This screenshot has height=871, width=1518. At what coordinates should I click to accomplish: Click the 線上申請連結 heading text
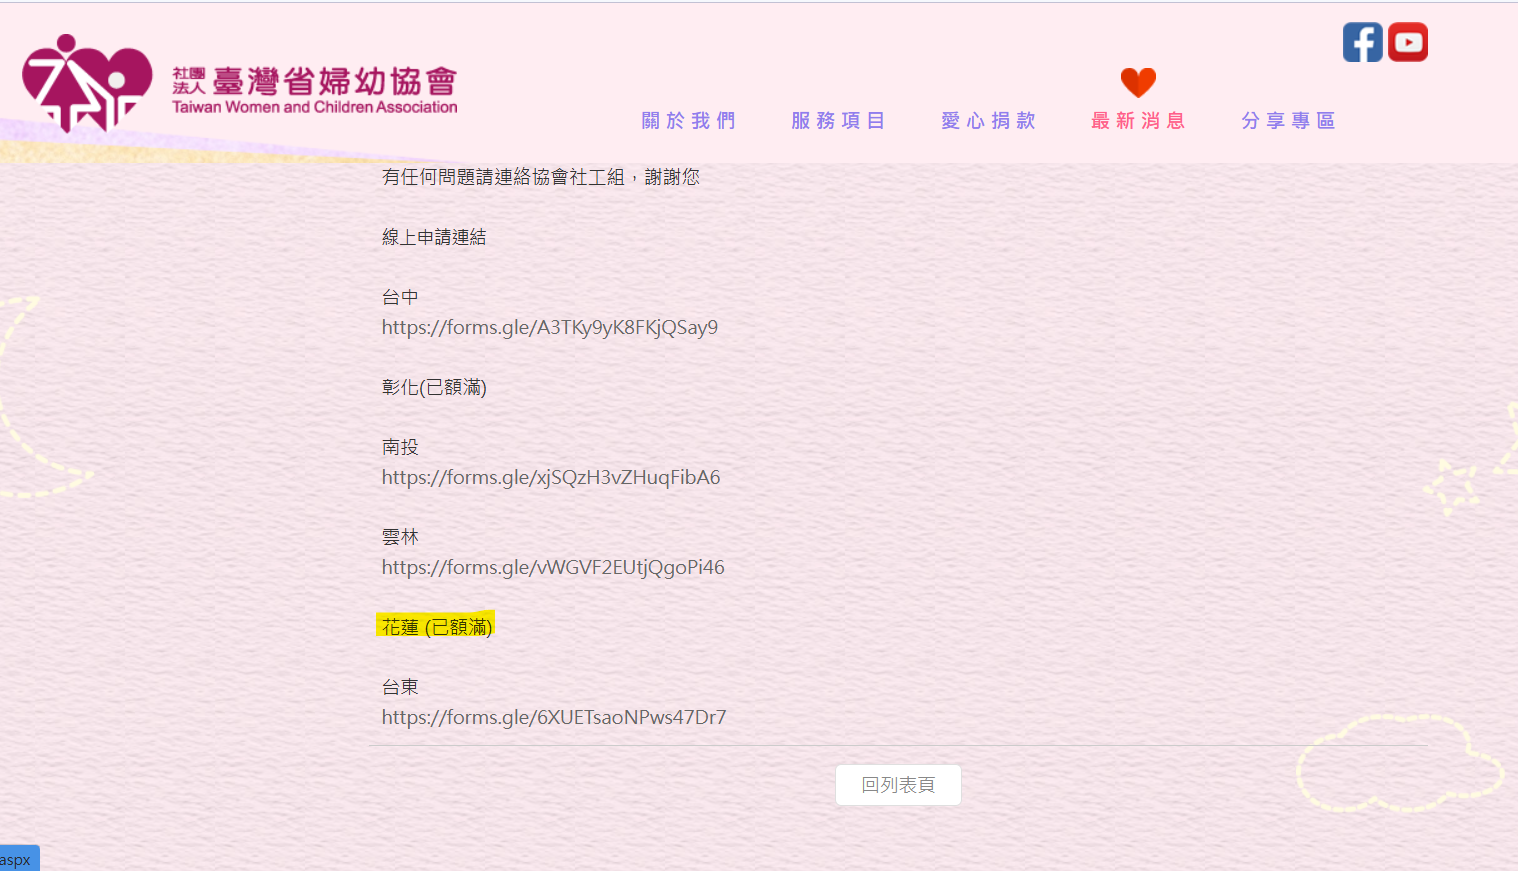tap(434, 237)
